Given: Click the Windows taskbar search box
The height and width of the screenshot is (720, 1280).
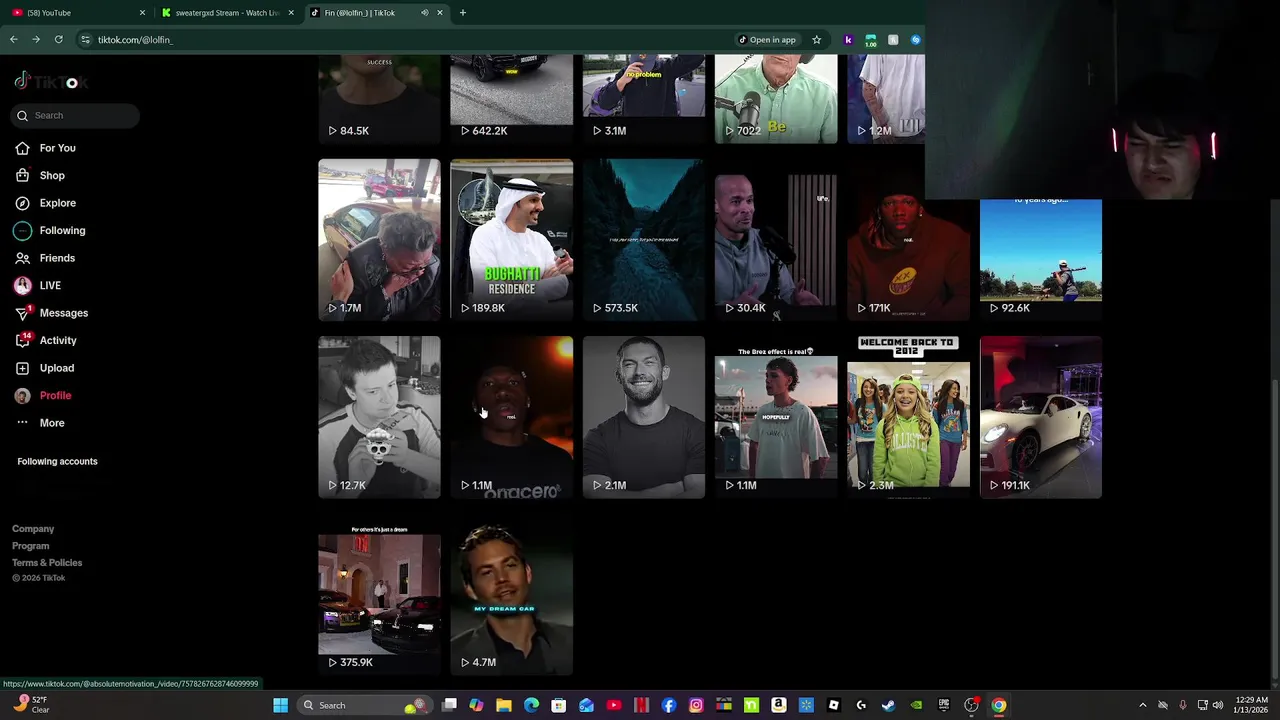Looking at the screenshot, I should pyautogui.click(x=365, y=706).
